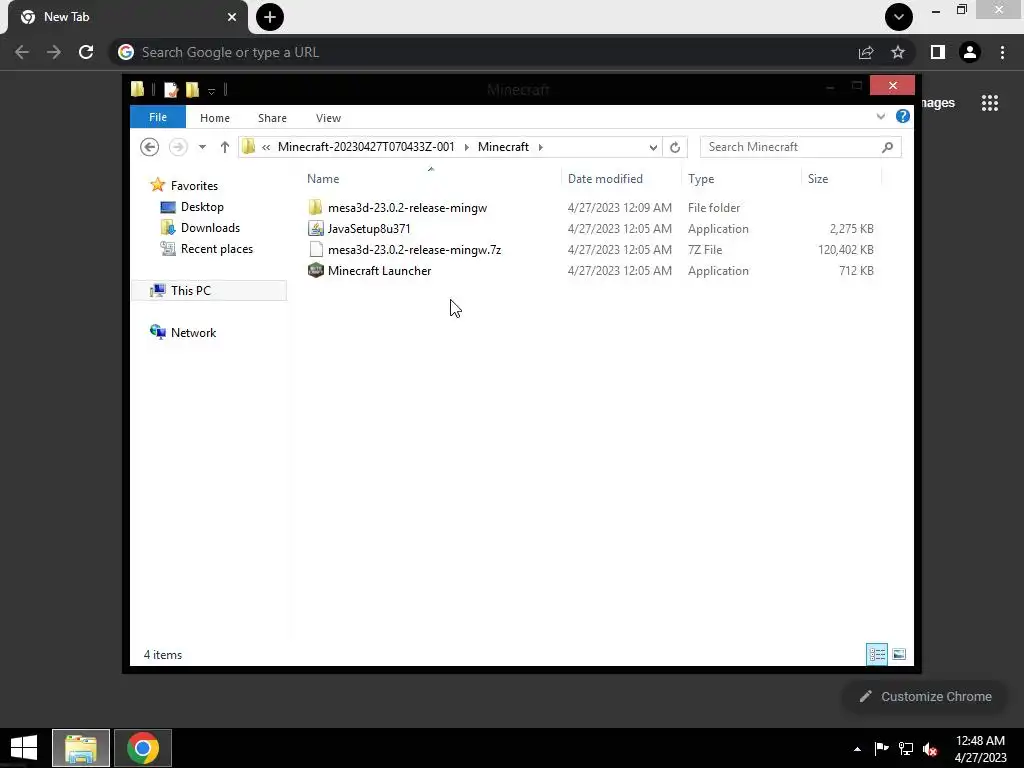Click the search magnifier in Explorer
The width and height of the screenshot is (1024, 768).
(887, 147)
